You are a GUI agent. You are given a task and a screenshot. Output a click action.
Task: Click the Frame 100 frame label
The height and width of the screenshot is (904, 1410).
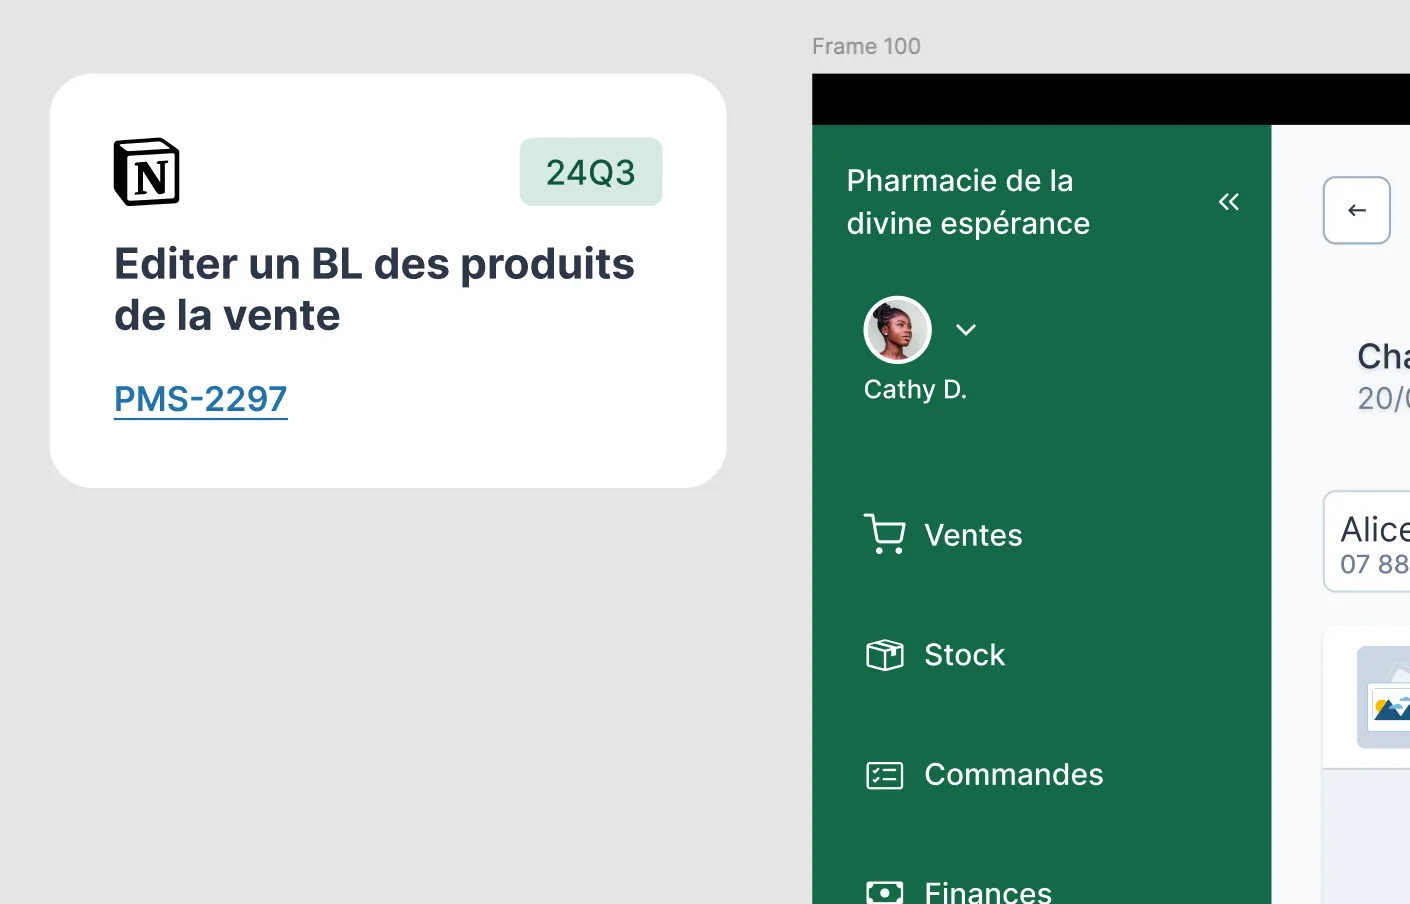pos(866,46)
